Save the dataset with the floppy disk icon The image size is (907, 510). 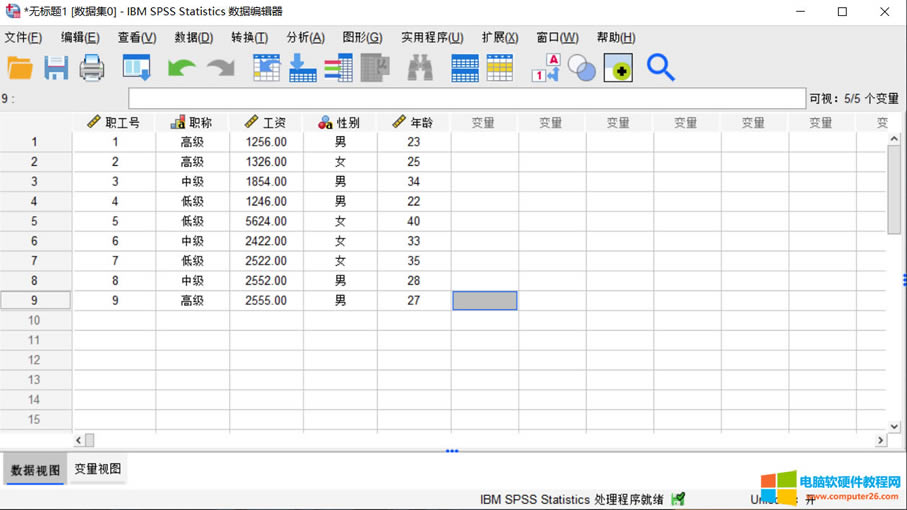[x=56, y=68]
